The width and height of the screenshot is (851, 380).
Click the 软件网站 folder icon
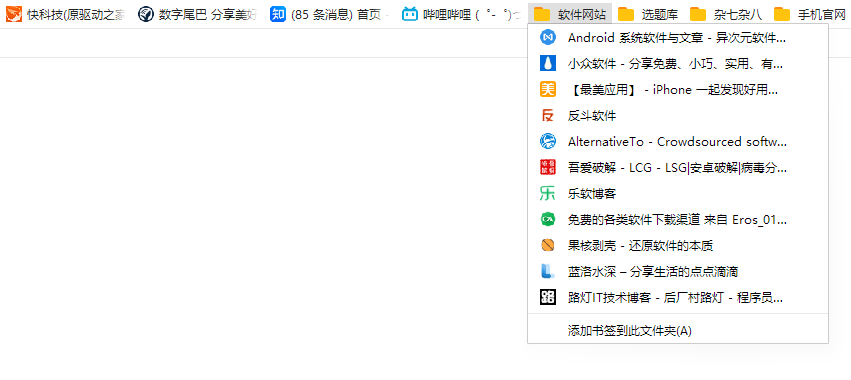click(542, 15)
